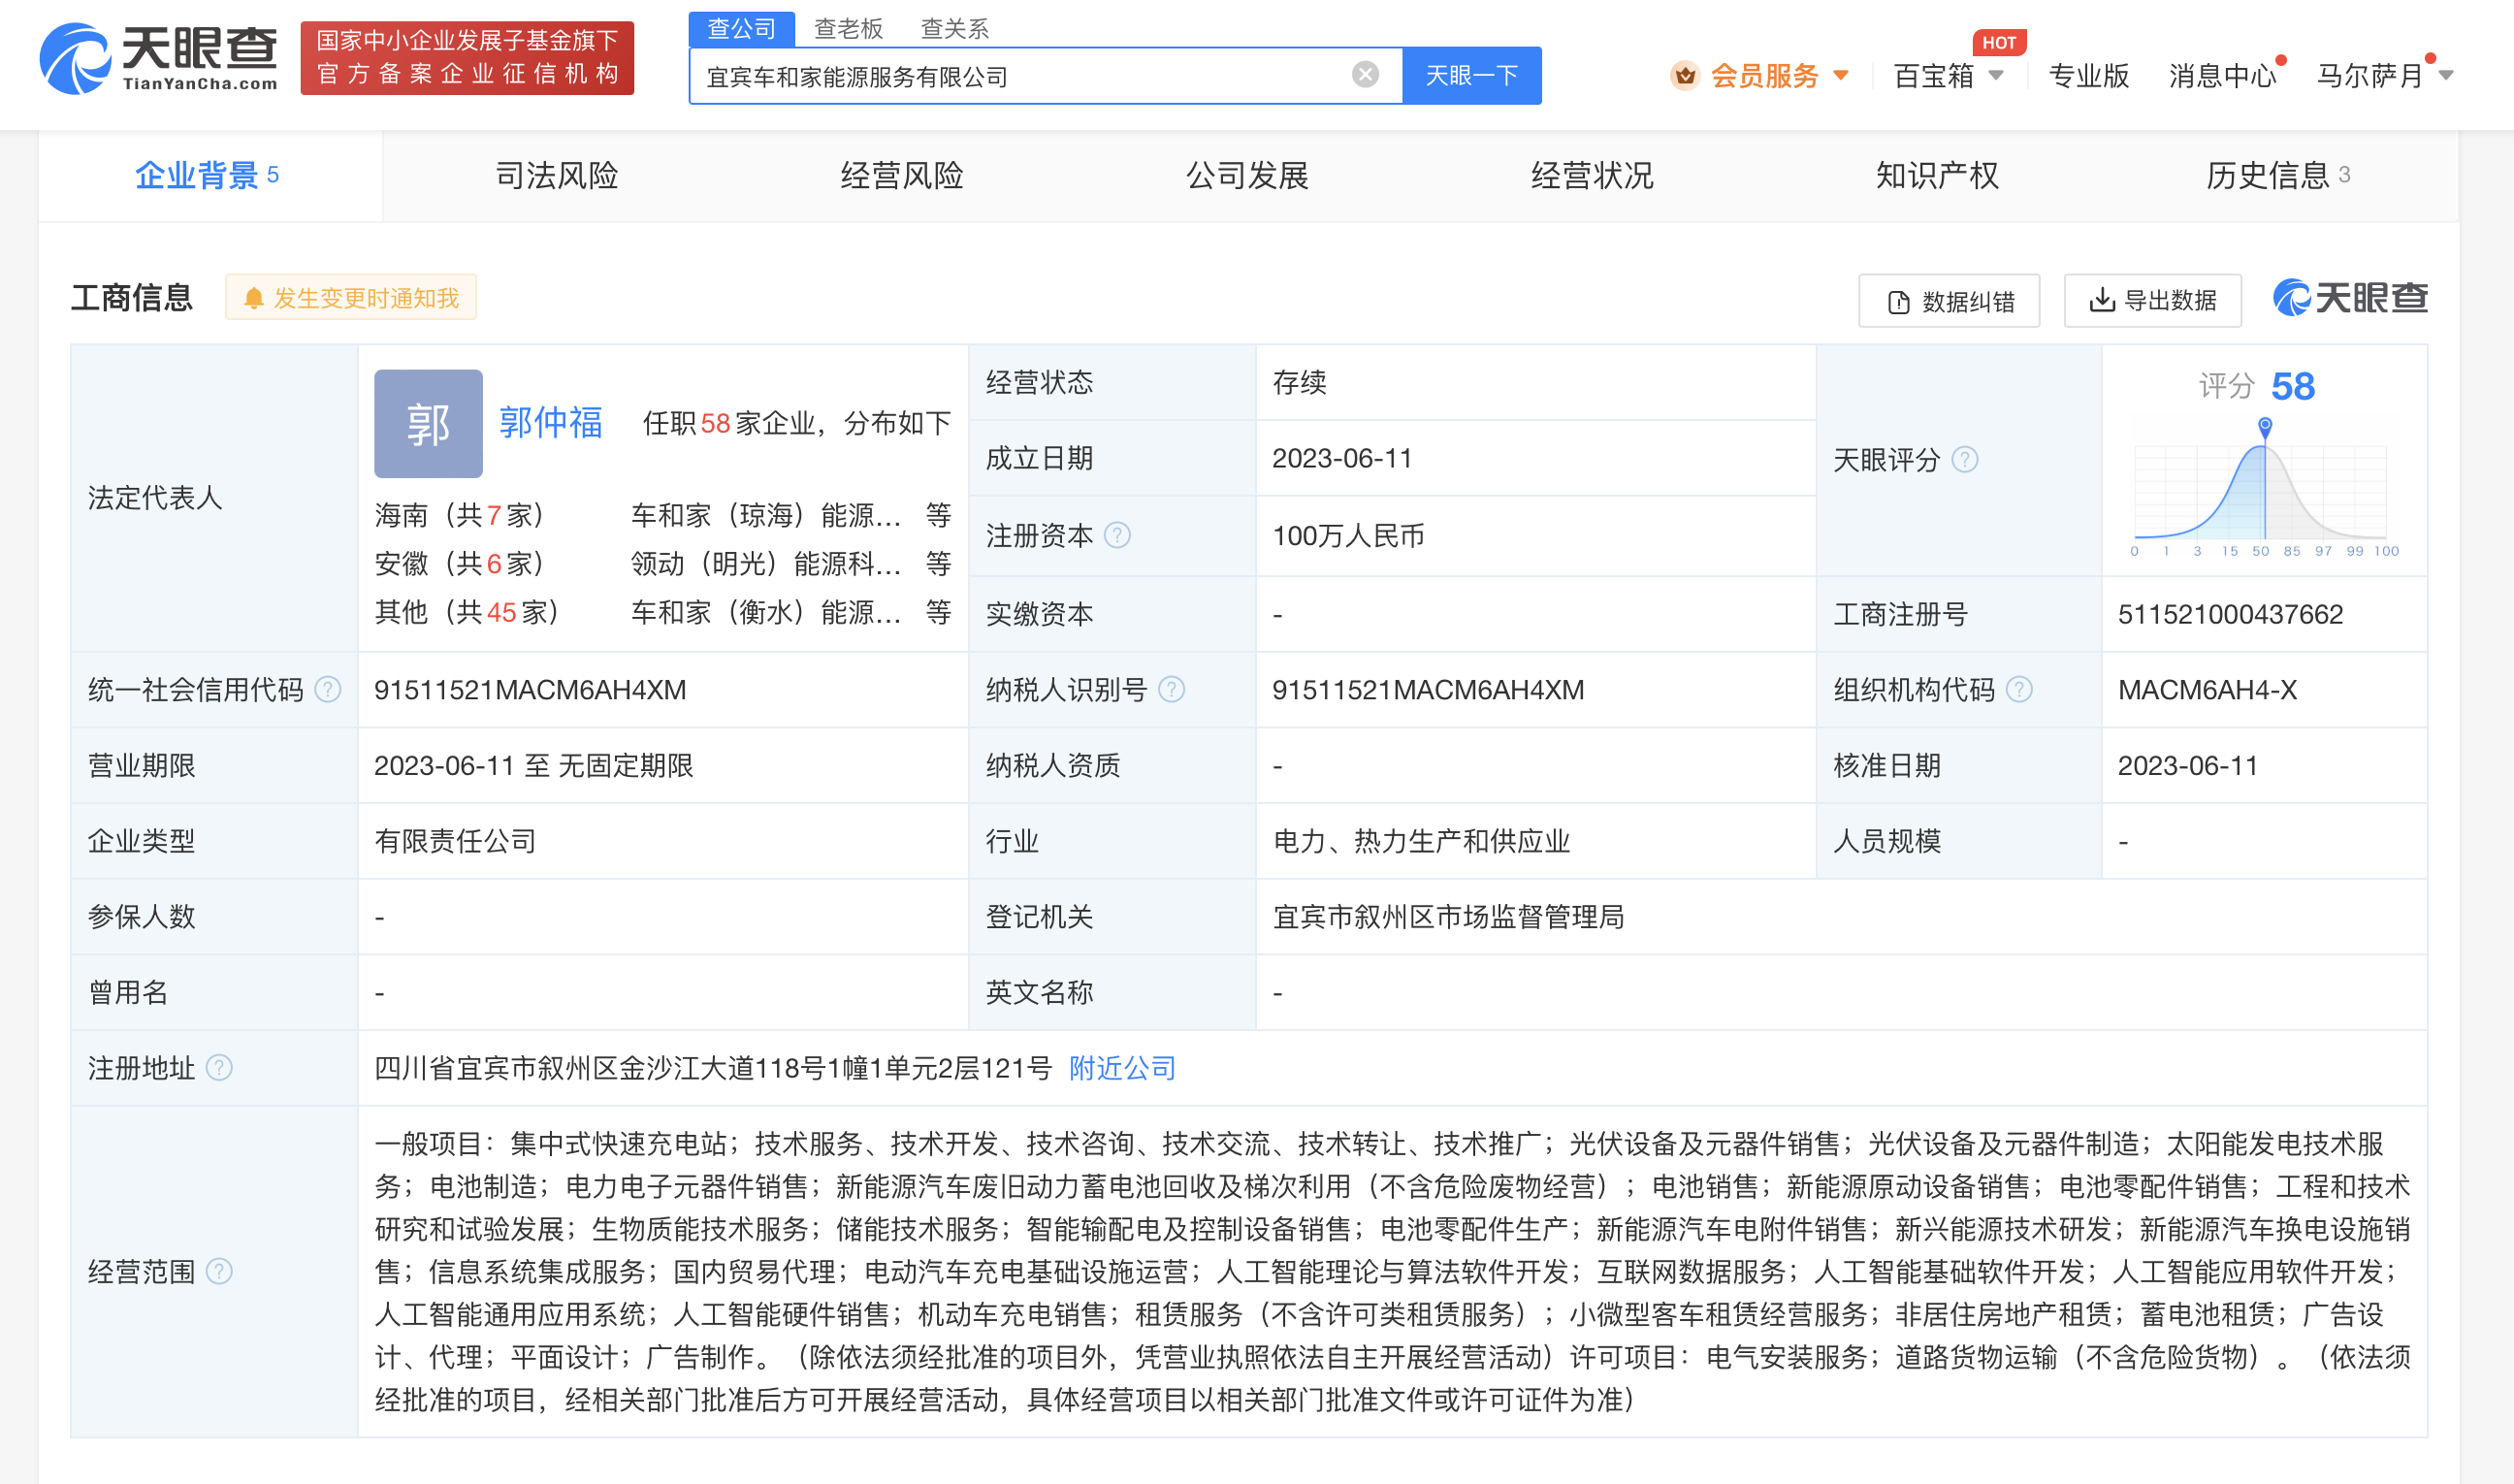
Task: Click the 存续 business status value
Action: 1299,381
